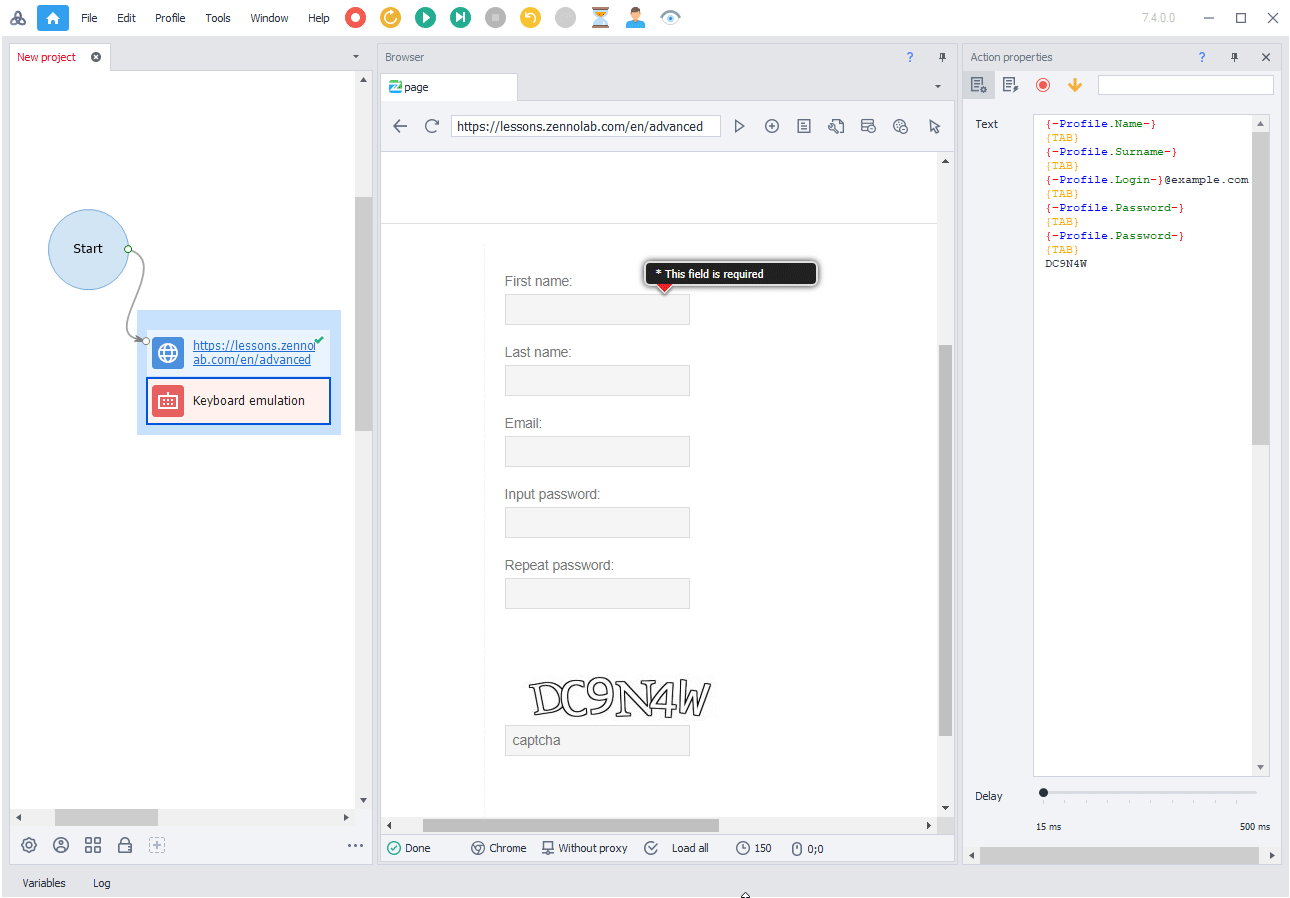1290x898 pixels.
Task: Click the hourglass icon in the top toolbar
Action: [600, 17]
